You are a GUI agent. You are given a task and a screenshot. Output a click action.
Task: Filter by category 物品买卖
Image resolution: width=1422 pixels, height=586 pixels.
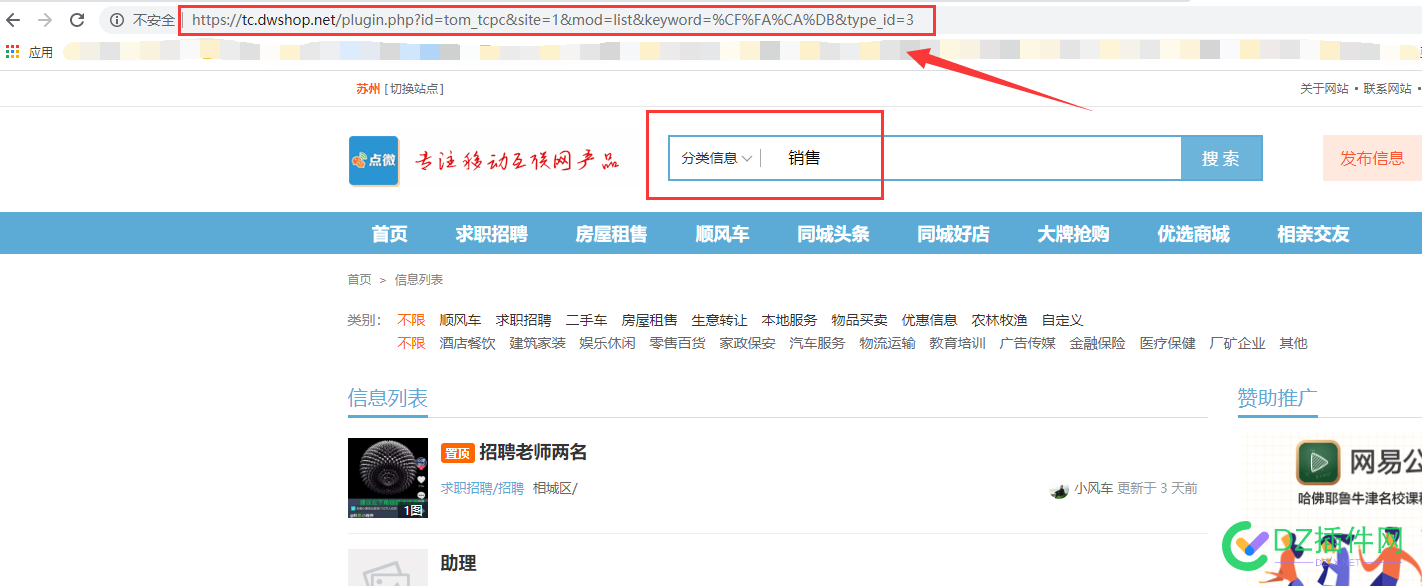859,320
